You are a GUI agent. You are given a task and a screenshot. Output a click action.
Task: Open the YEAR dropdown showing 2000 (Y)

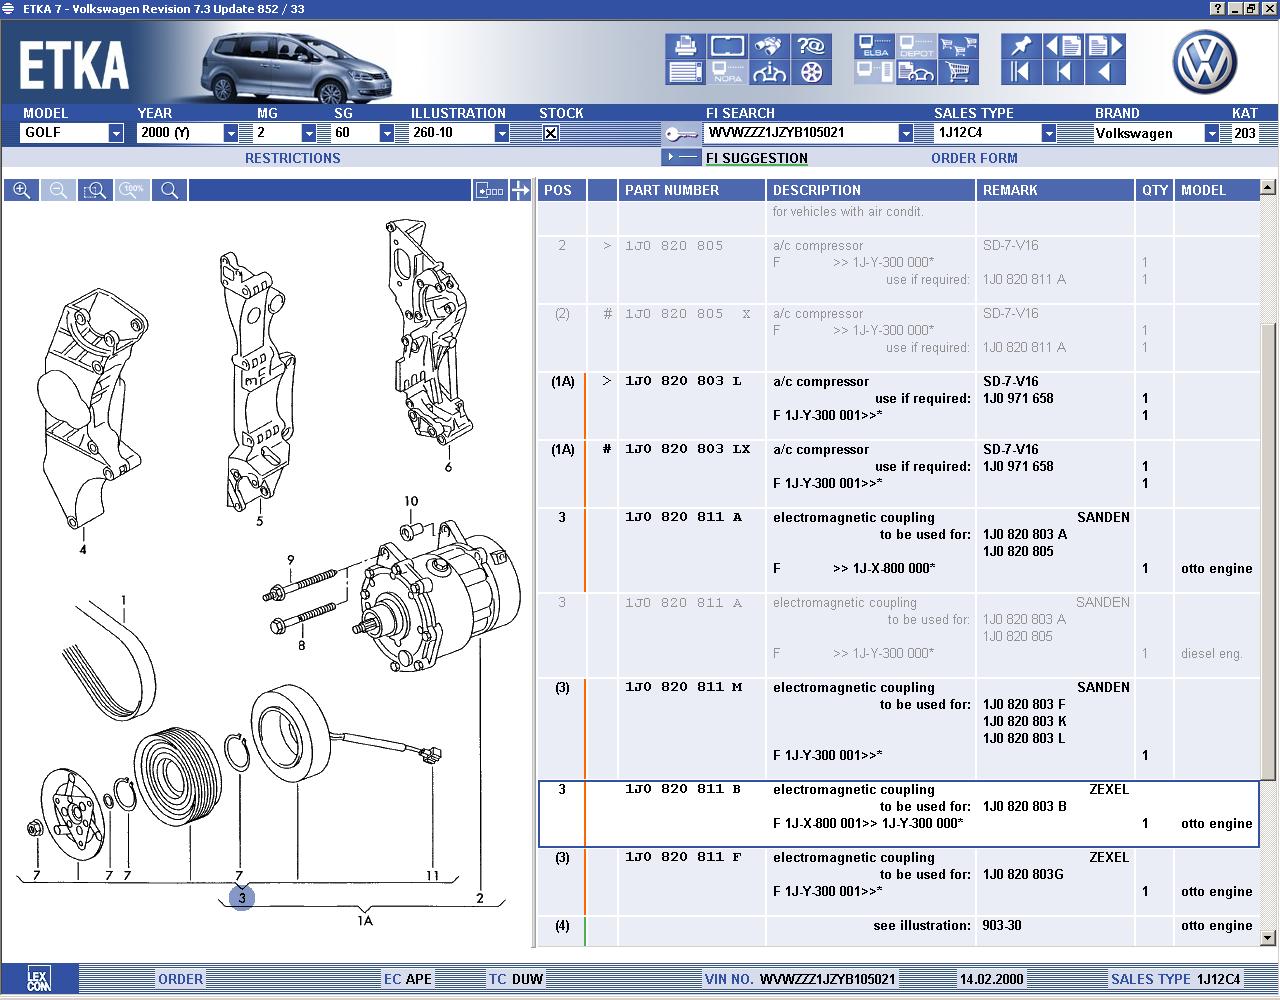pos(231,133)
